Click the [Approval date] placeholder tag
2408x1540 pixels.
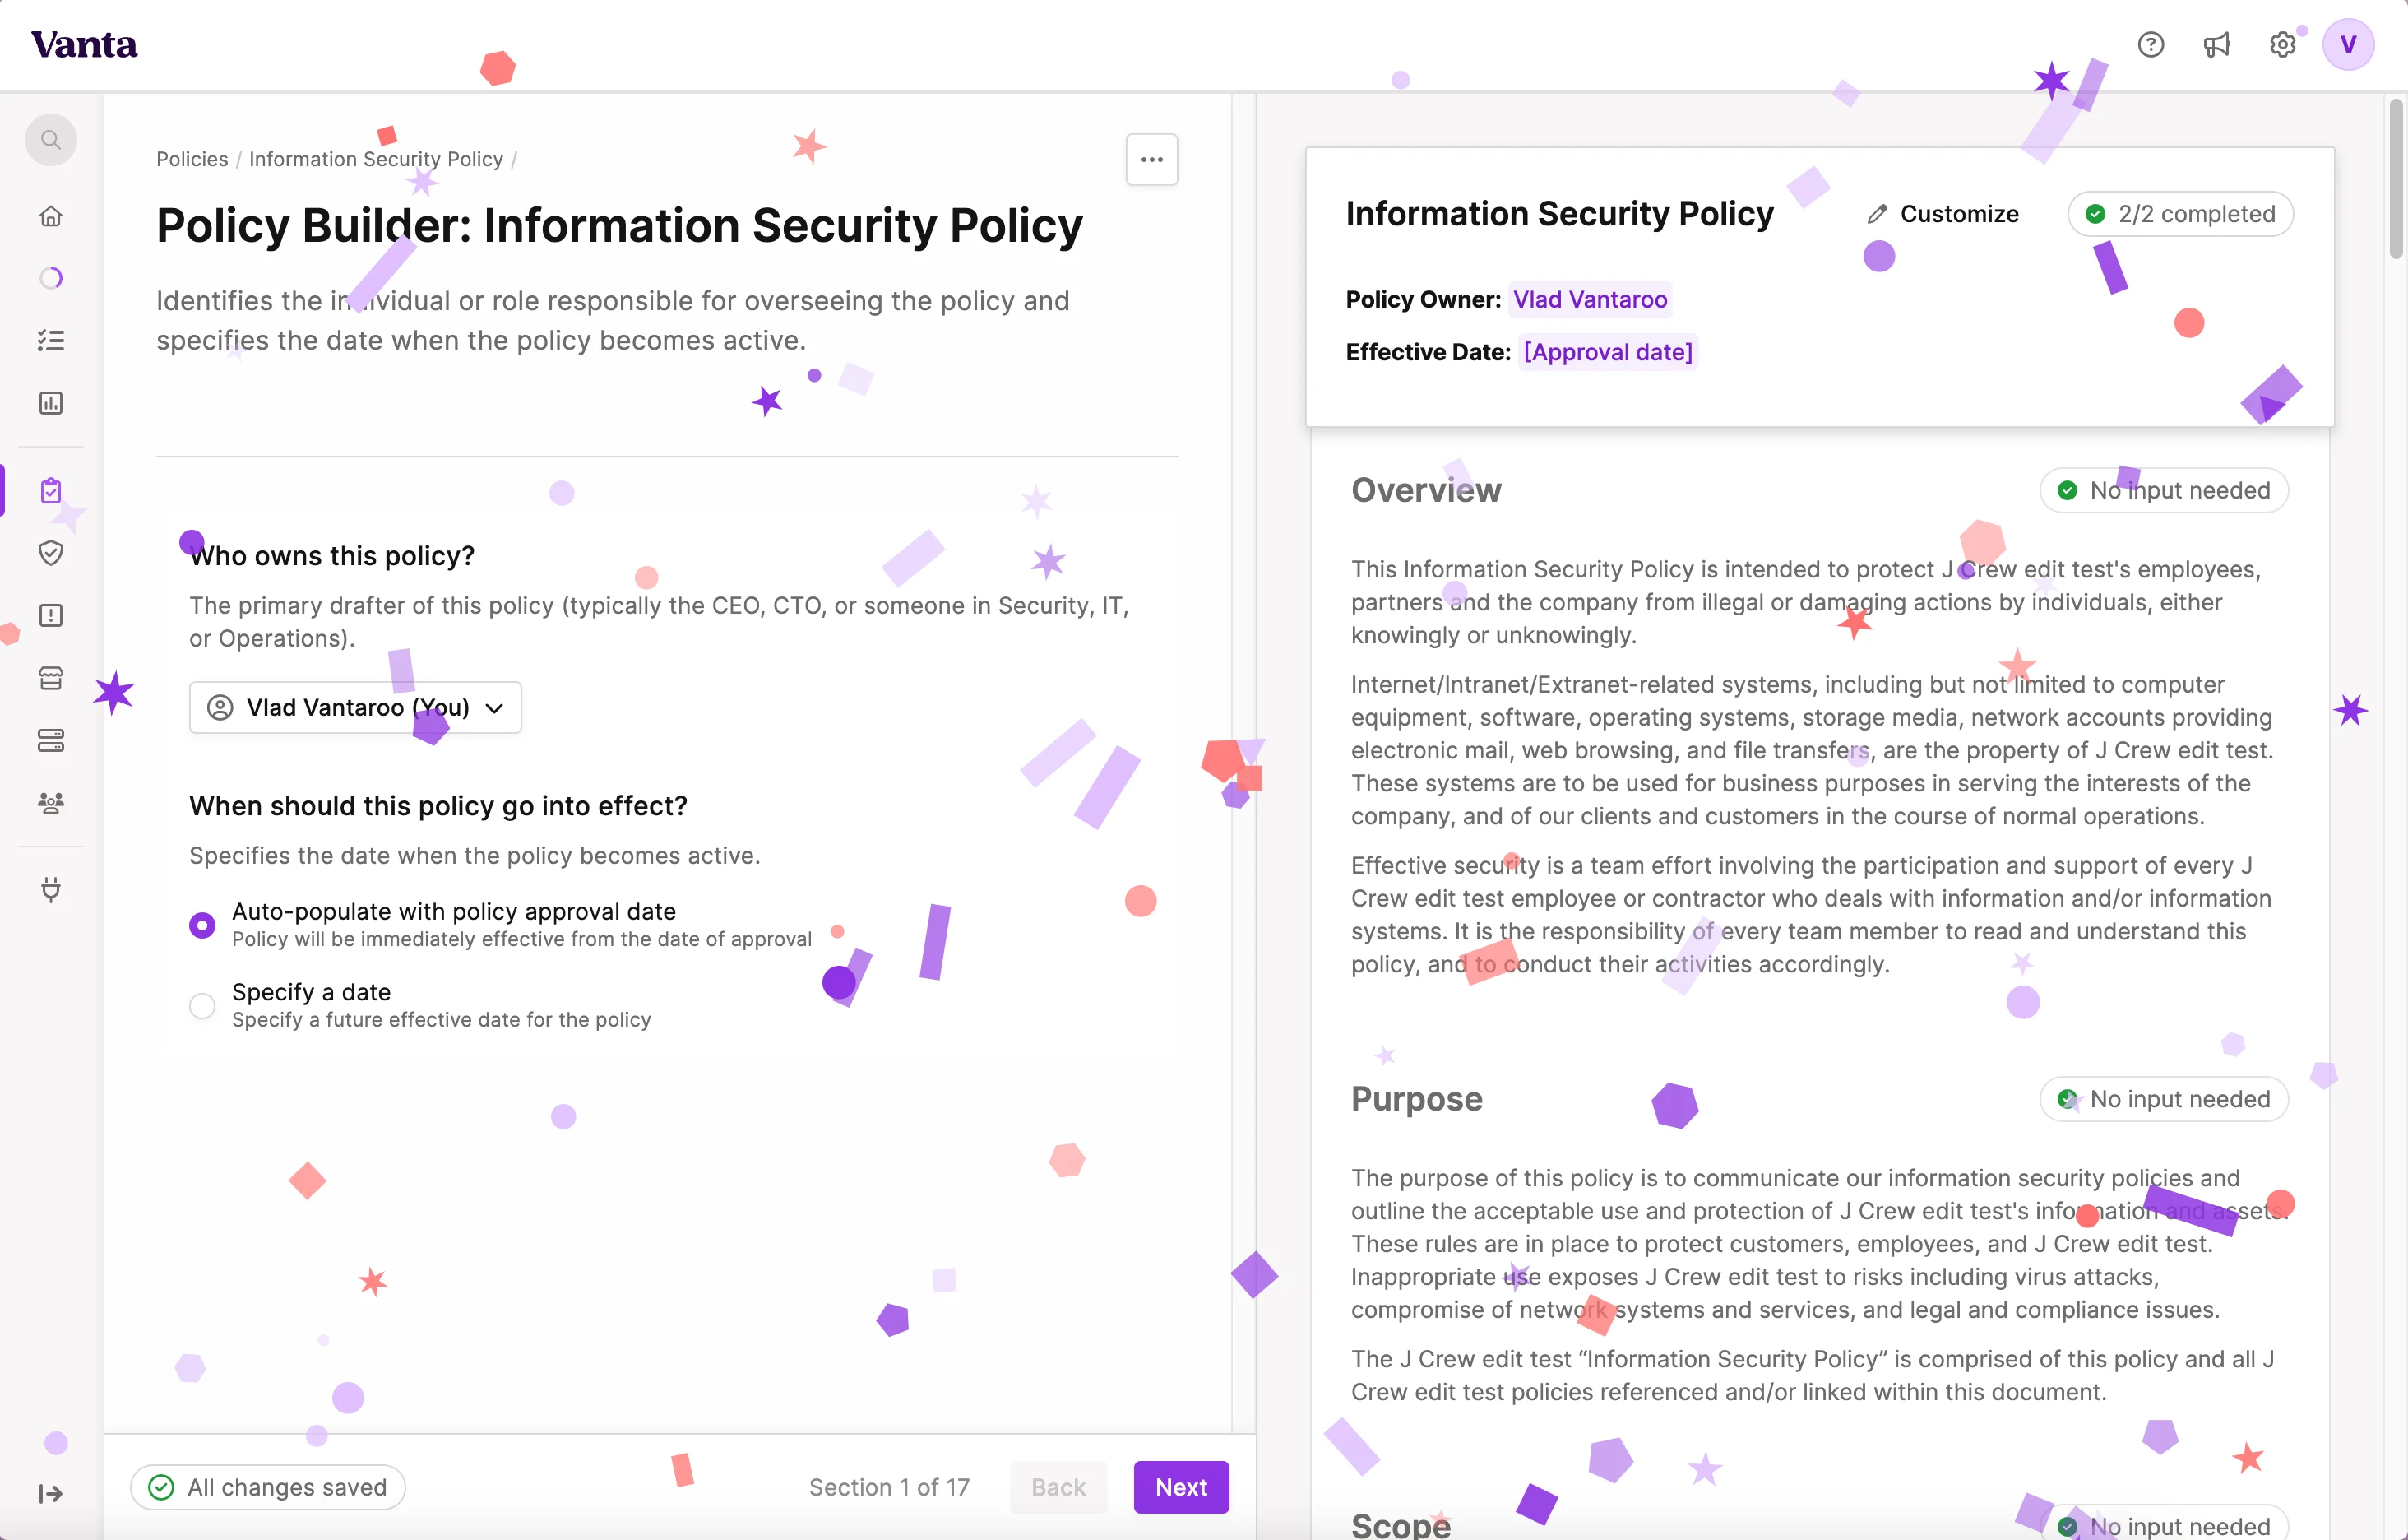[x=1608, y=352]
